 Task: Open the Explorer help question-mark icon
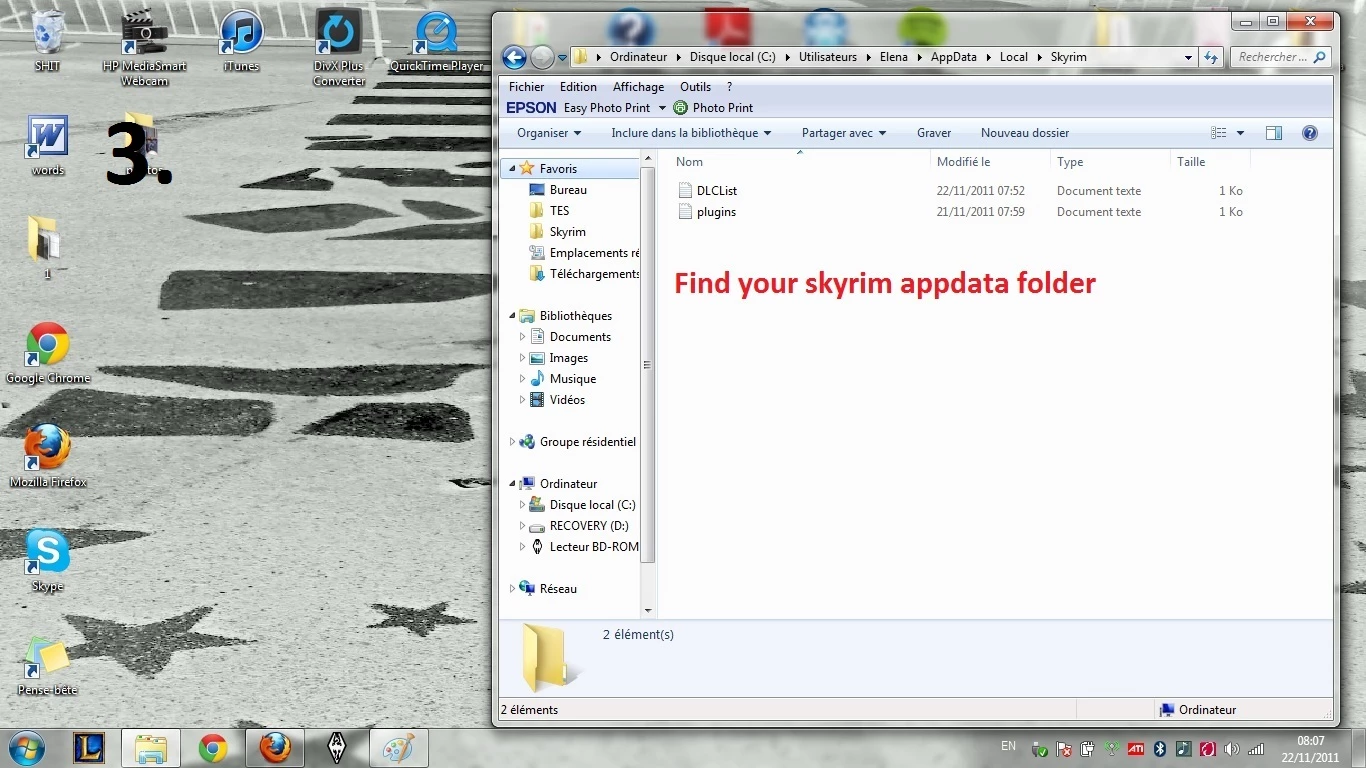coord(1310,133)
